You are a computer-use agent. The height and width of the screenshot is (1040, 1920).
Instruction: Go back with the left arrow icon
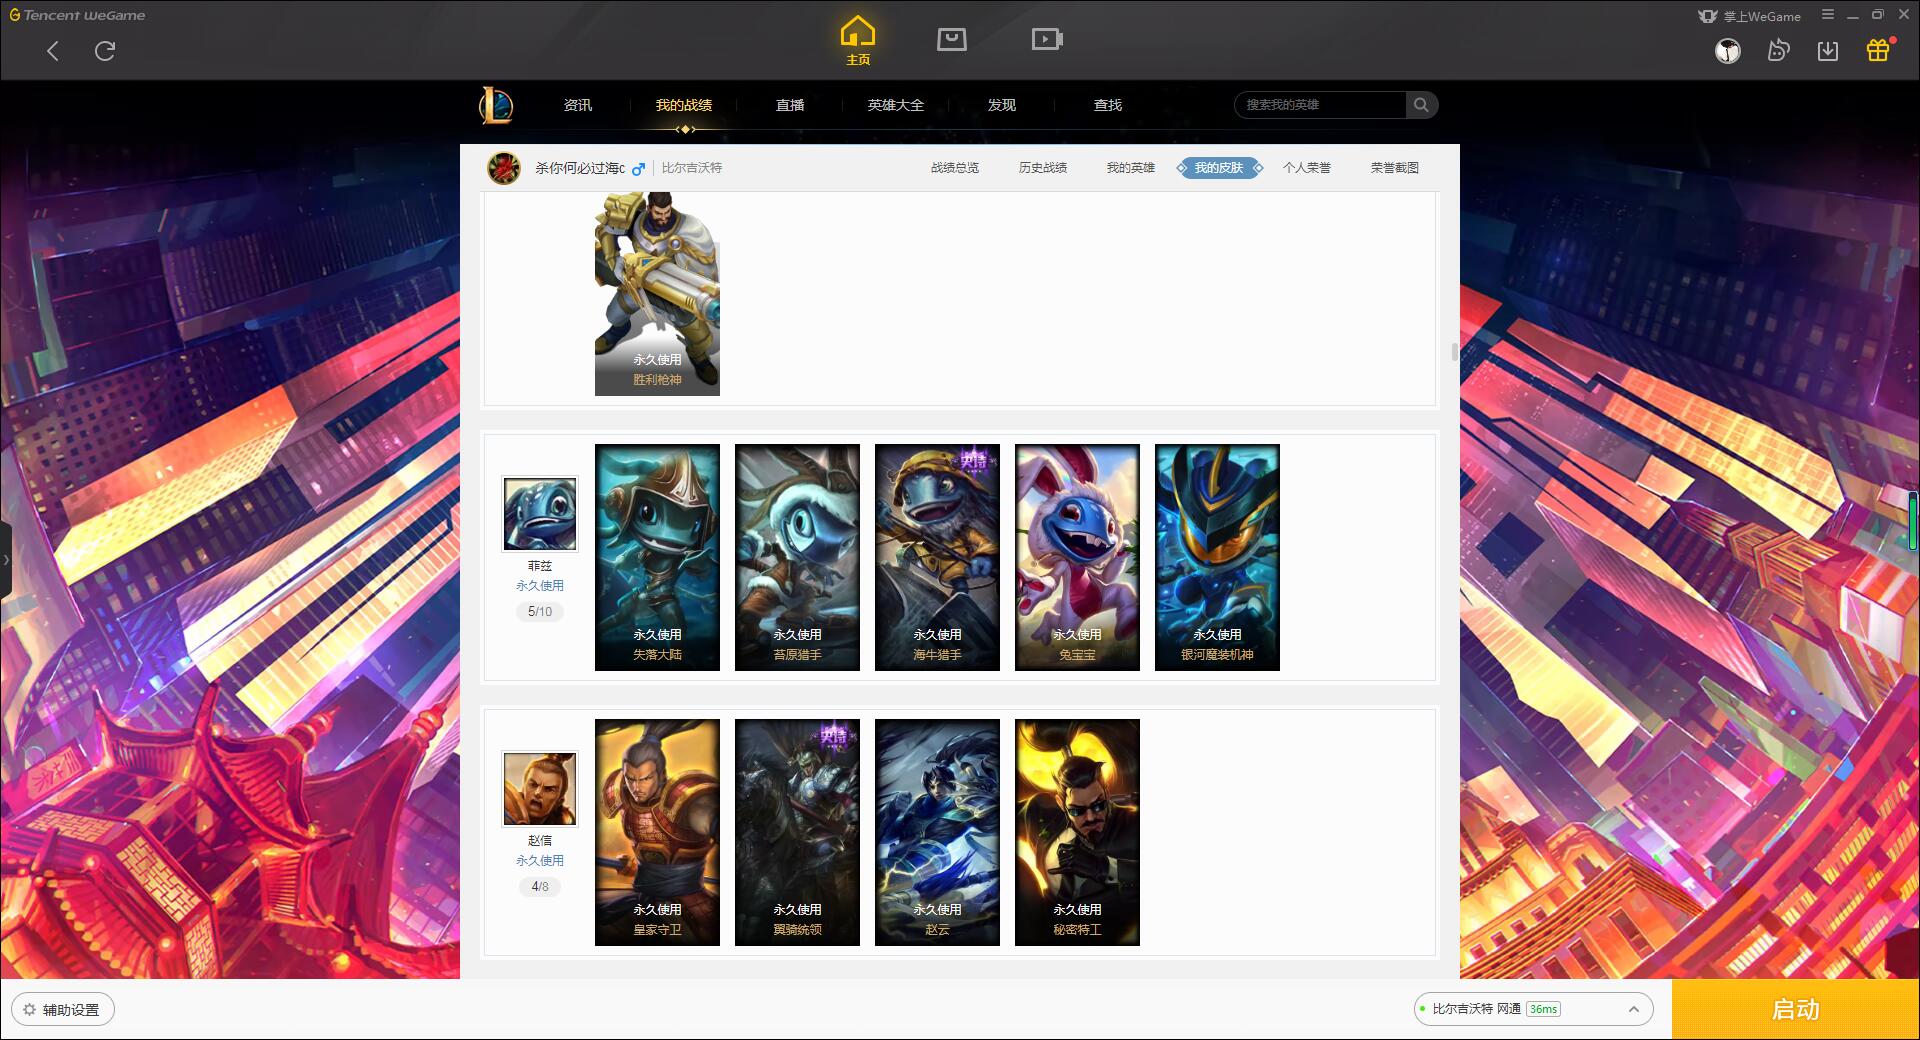tap(53, 51)
